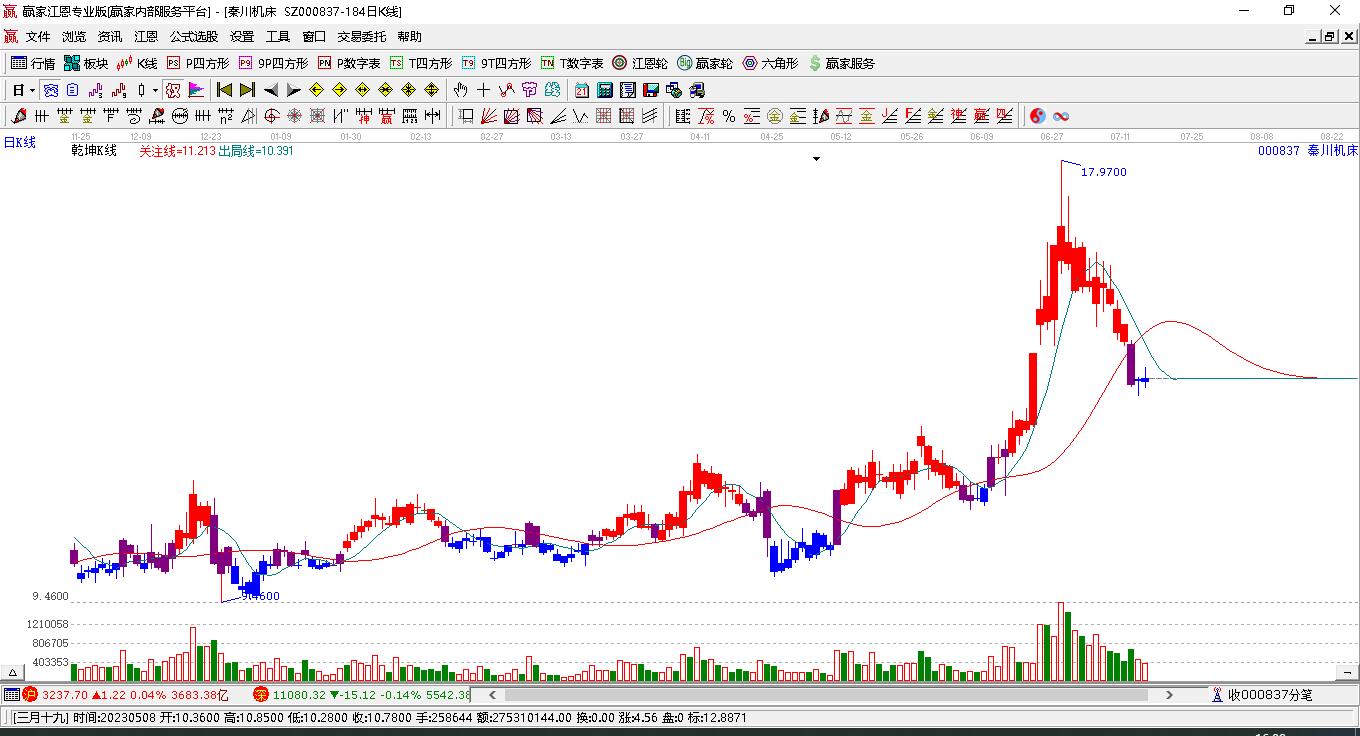Screen dimensions: 1360x736
Task: Open the 公式选股 menu
Action: pyautogui.click(x=194, y=37)
